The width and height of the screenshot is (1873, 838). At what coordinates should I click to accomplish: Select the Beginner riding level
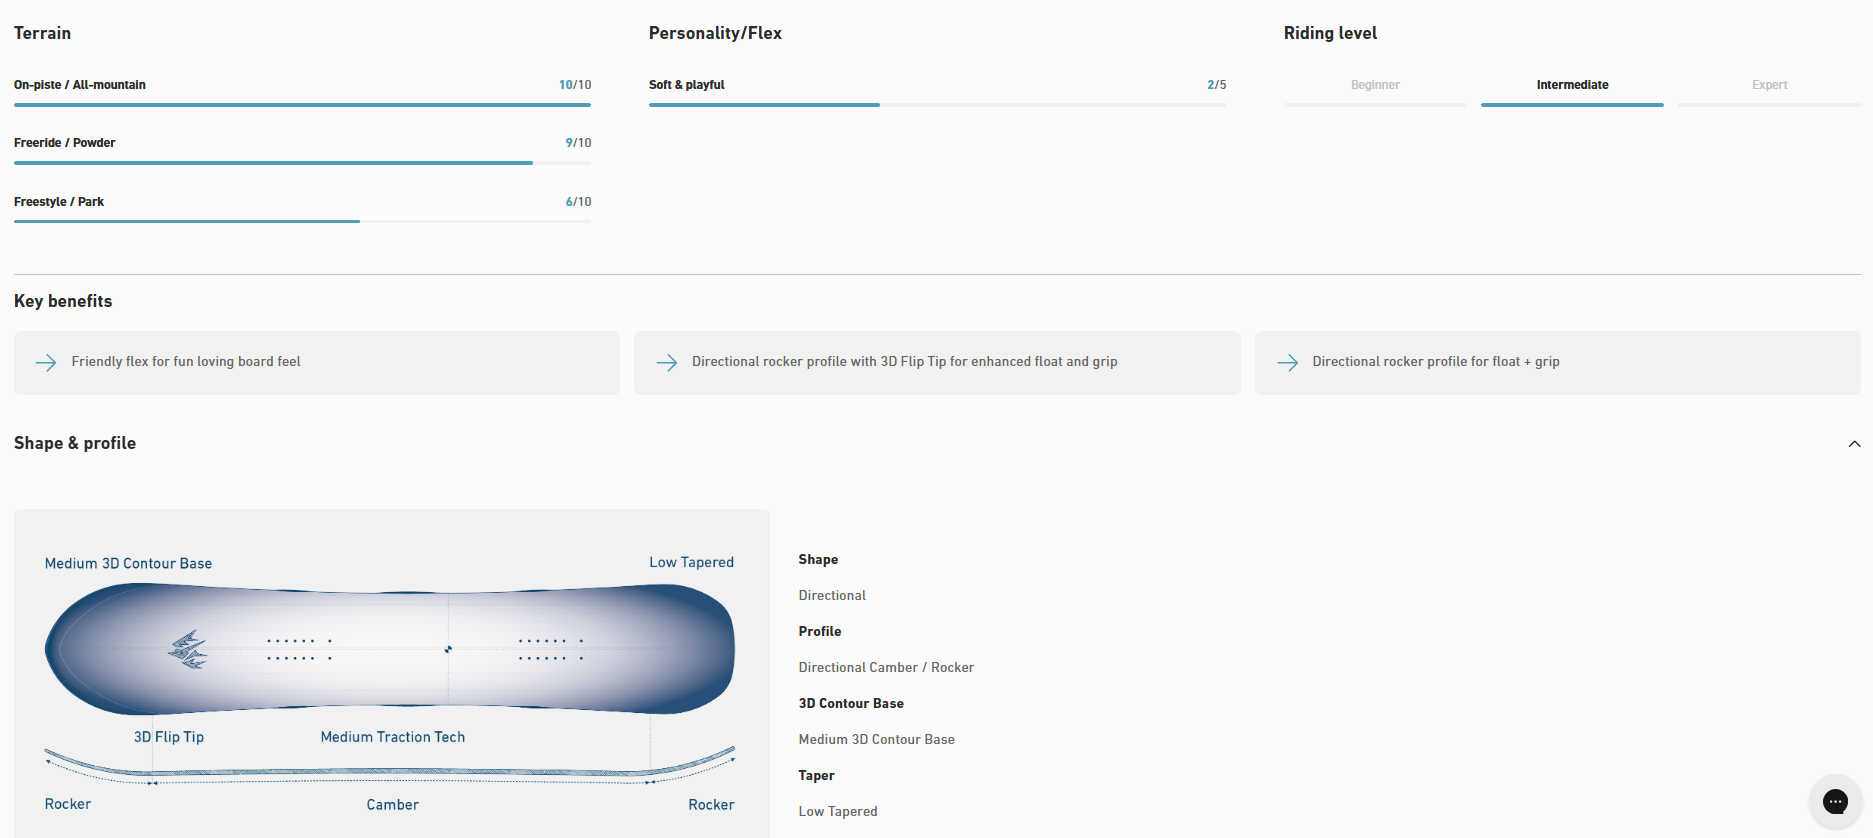pos(1375,86)
